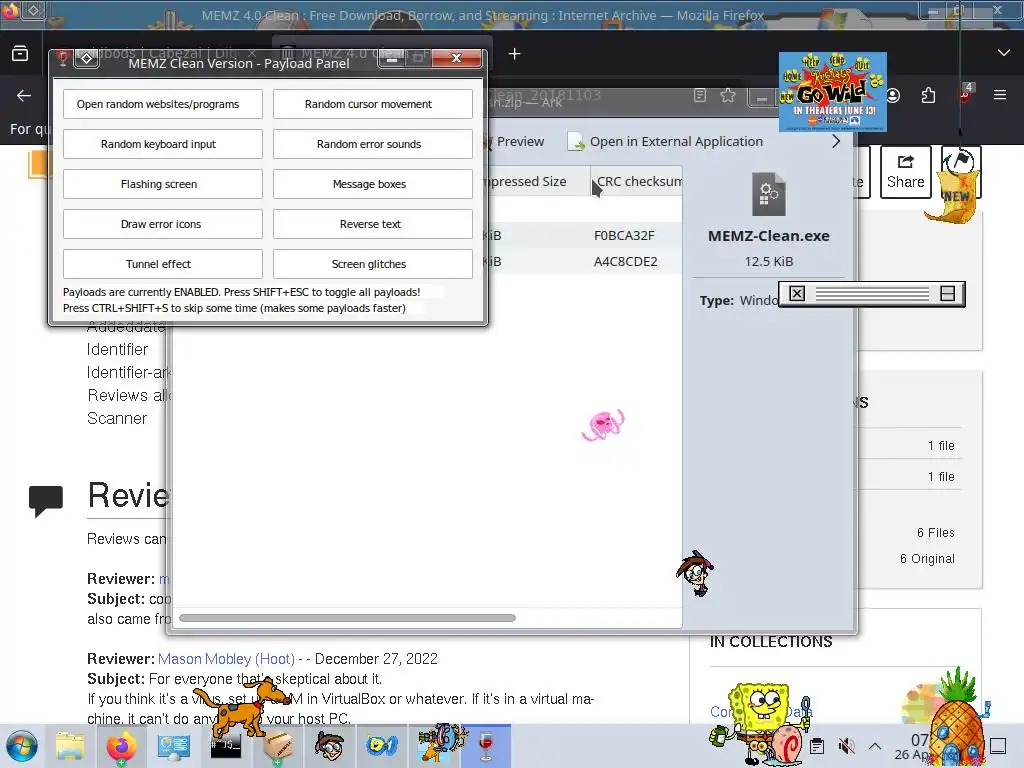
Task: Open the start menu launcher
Action: point(22,746)
